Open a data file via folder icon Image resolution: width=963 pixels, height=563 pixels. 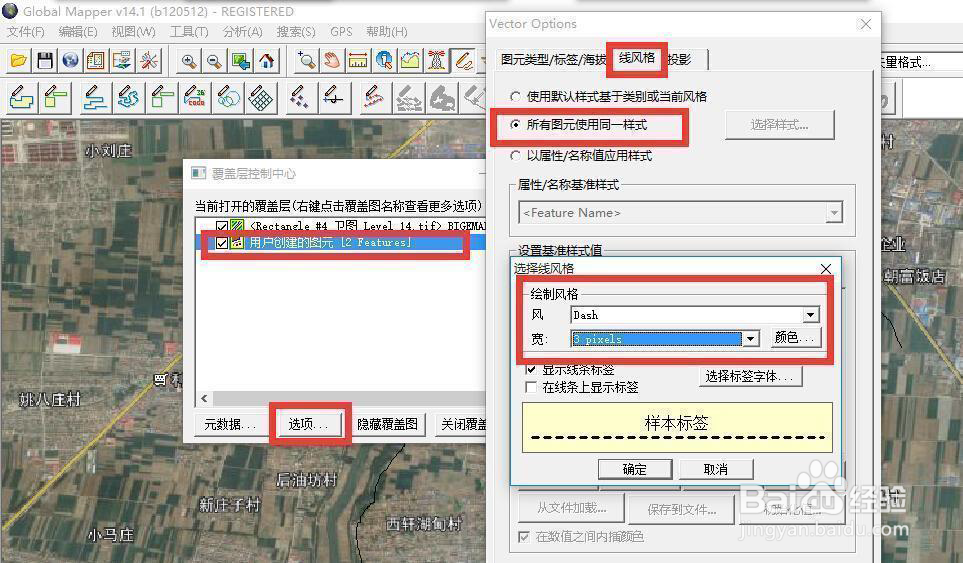click(19, 61)
